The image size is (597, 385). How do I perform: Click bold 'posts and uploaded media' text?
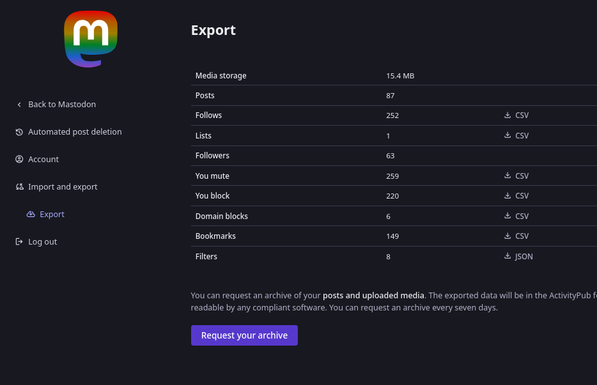pos(374,296)
